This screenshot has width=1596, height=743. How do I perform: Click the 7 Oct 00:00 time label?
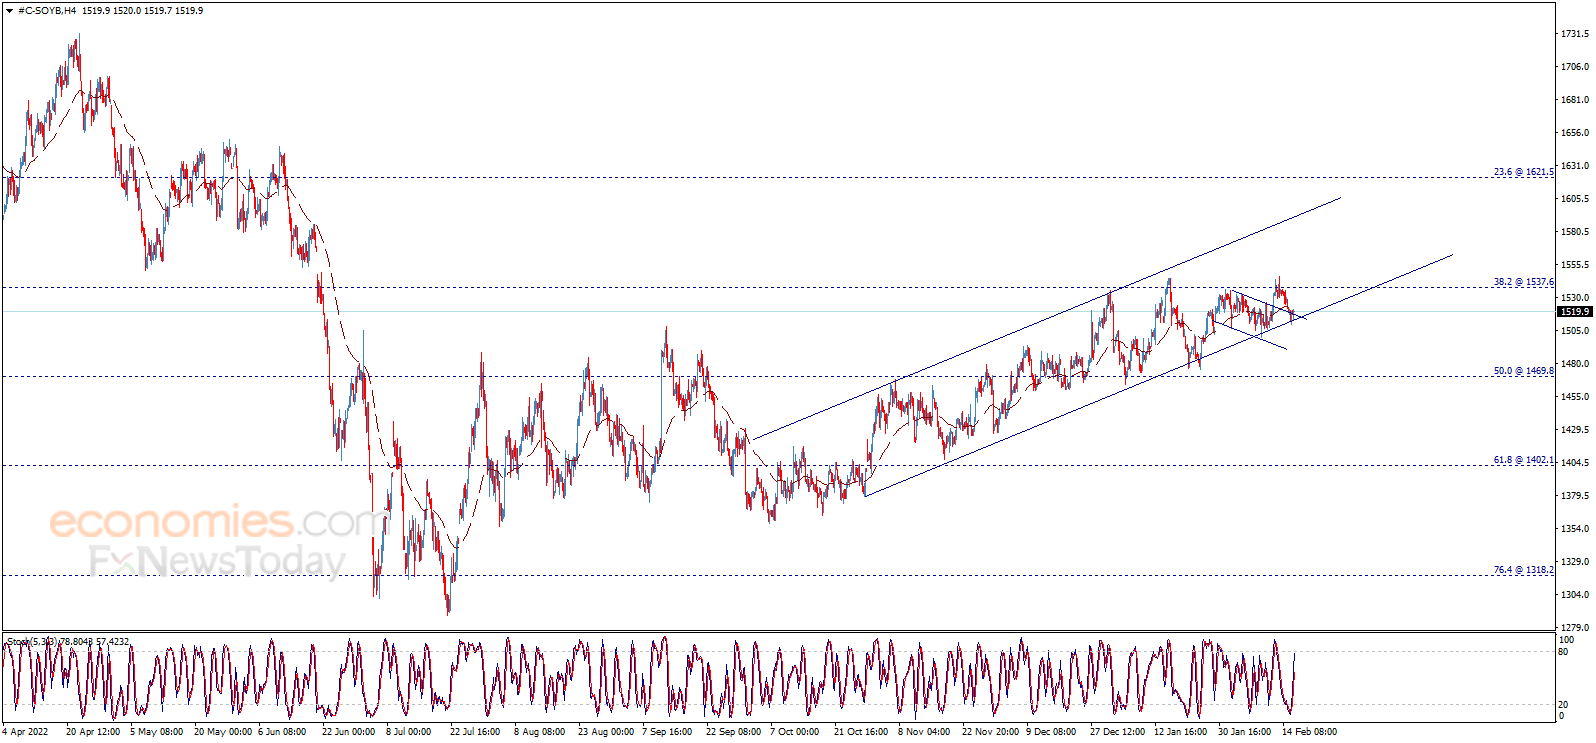795,731
